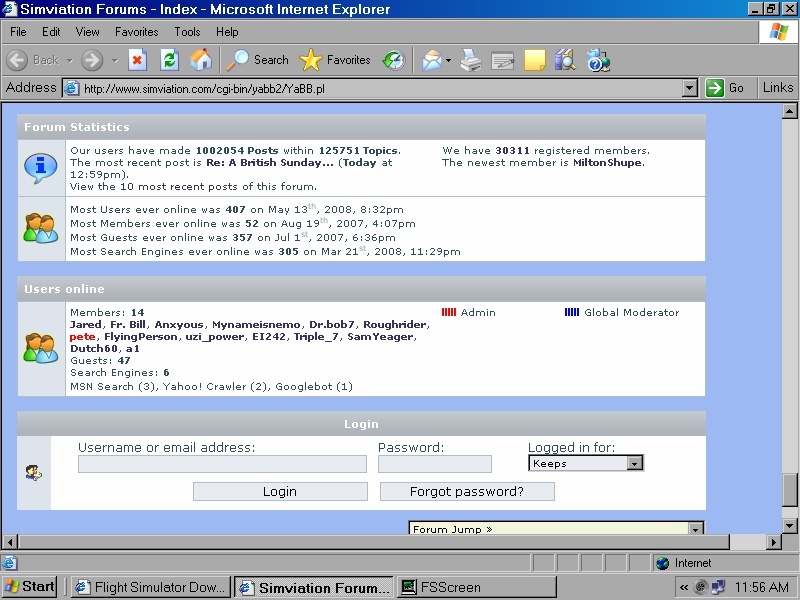Print the page using the printer icon
Image resolution: width=800 pixels, height=600 pixels.
click(x=470, y=60)
